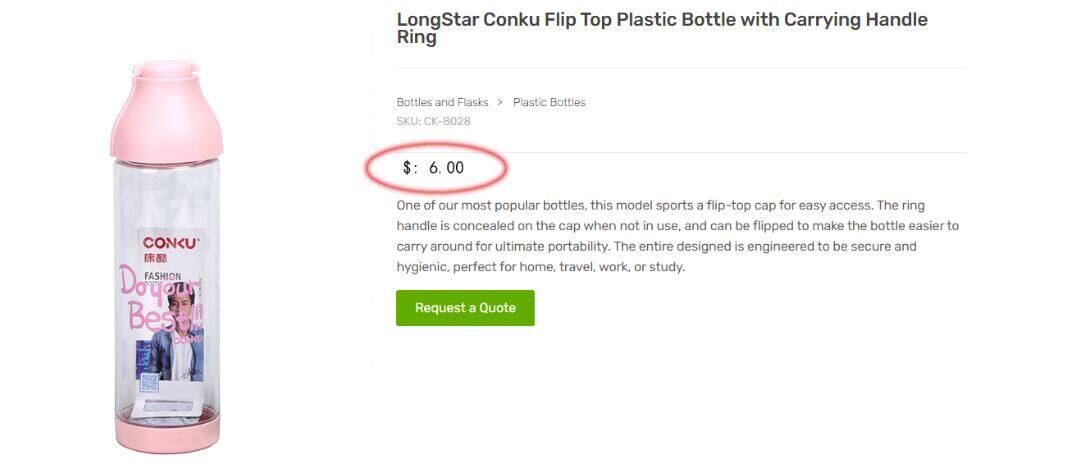The width and height of the screenshot is (1066, 467).
Task: Click the dollar sign in the price
Action: point(407,168)
